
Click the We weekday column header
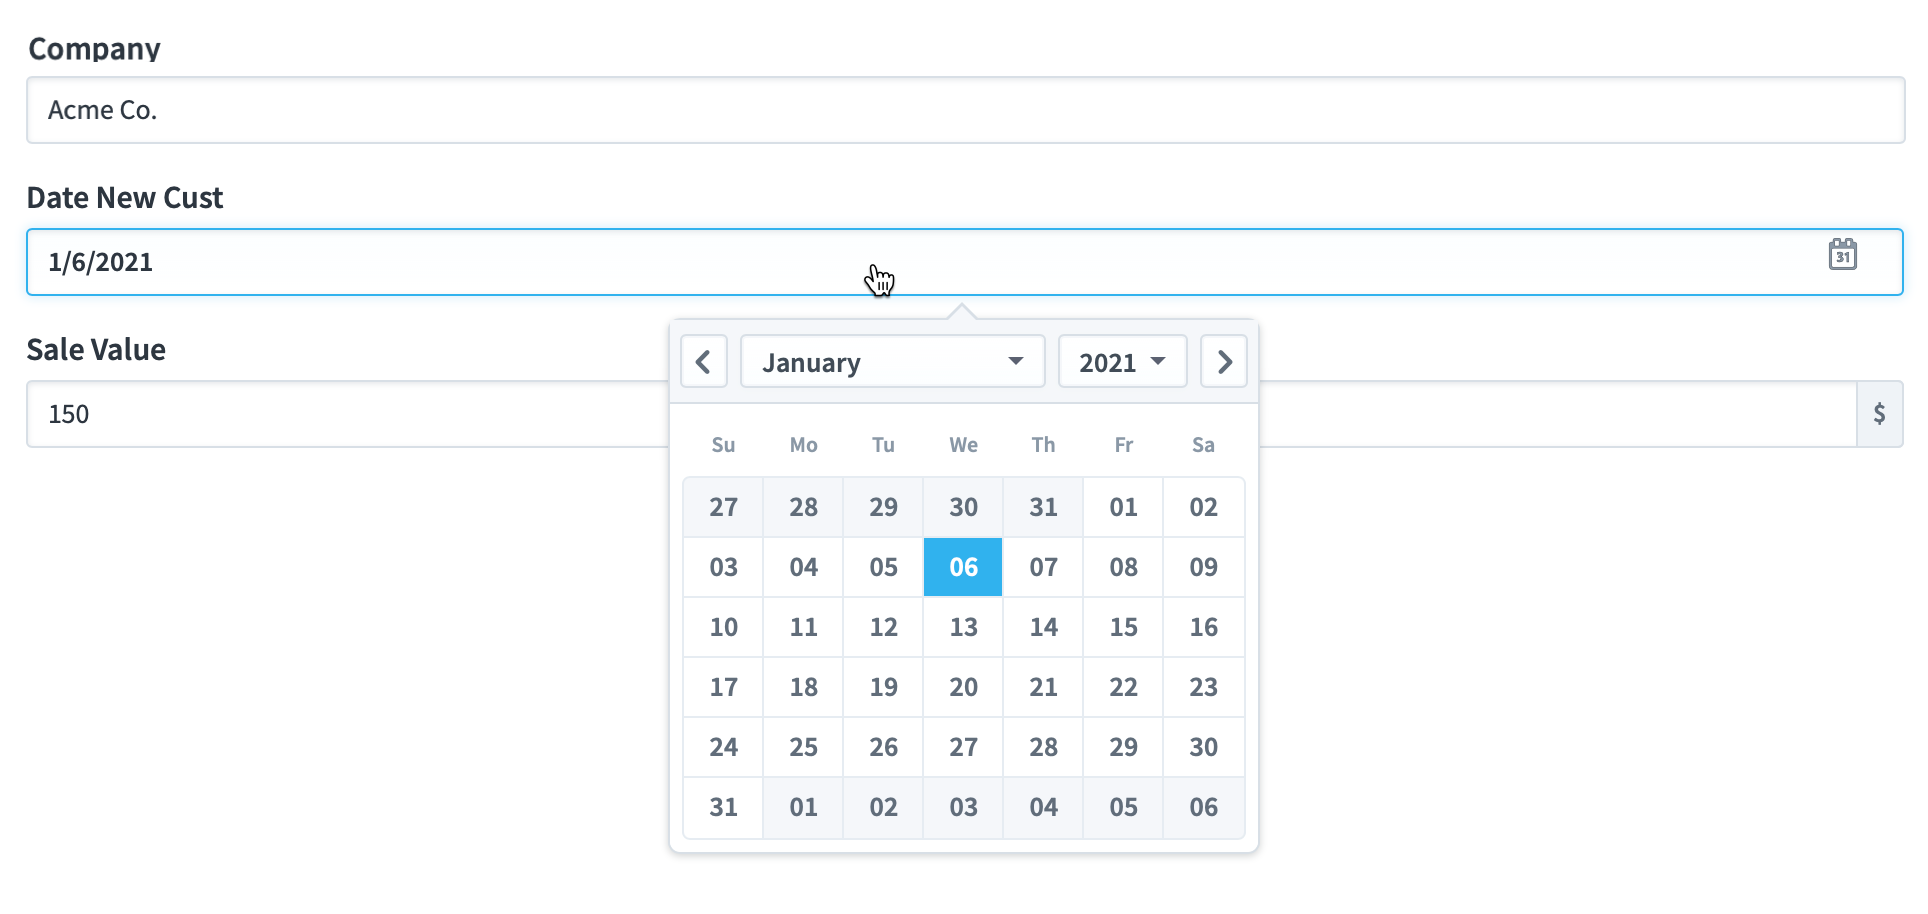[x=962, y=445]
